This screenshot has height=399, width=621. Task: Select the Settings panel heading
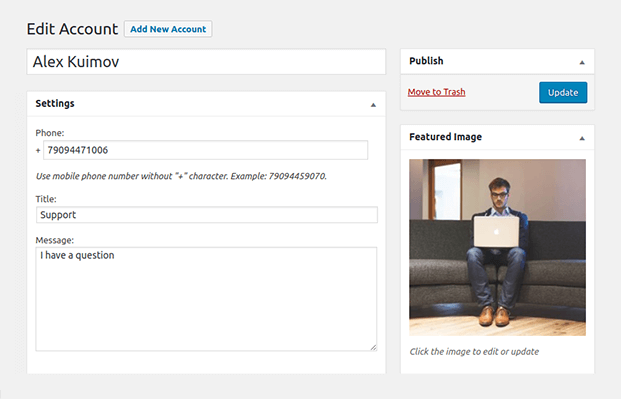click(x=55, y=103)
